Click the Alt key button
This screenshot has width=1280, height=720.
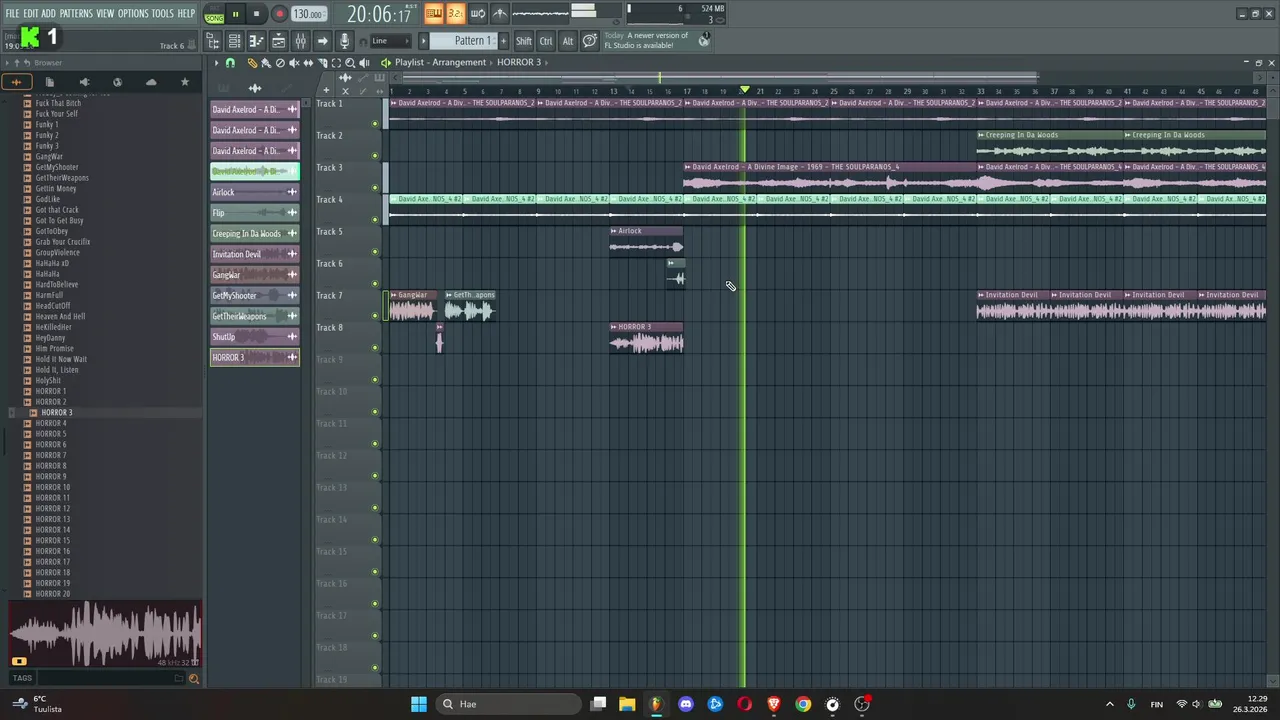pos(567,41)
